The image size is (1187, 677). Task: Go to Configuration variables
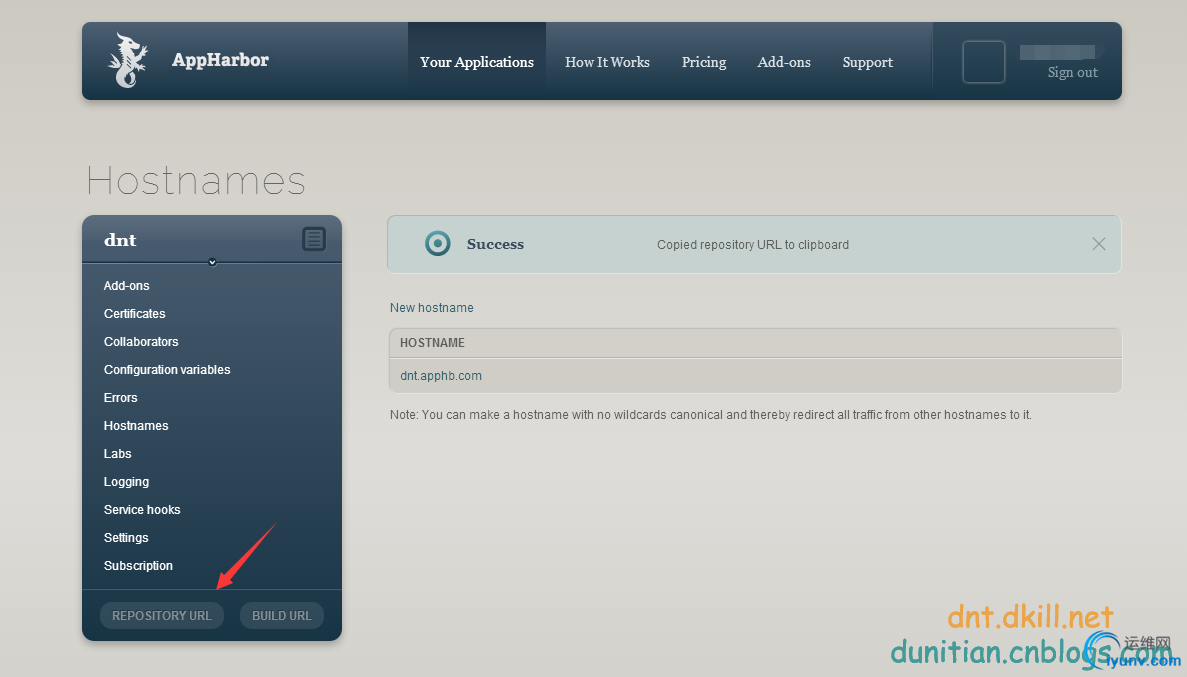pyautogui.click(x=167, y=370)
